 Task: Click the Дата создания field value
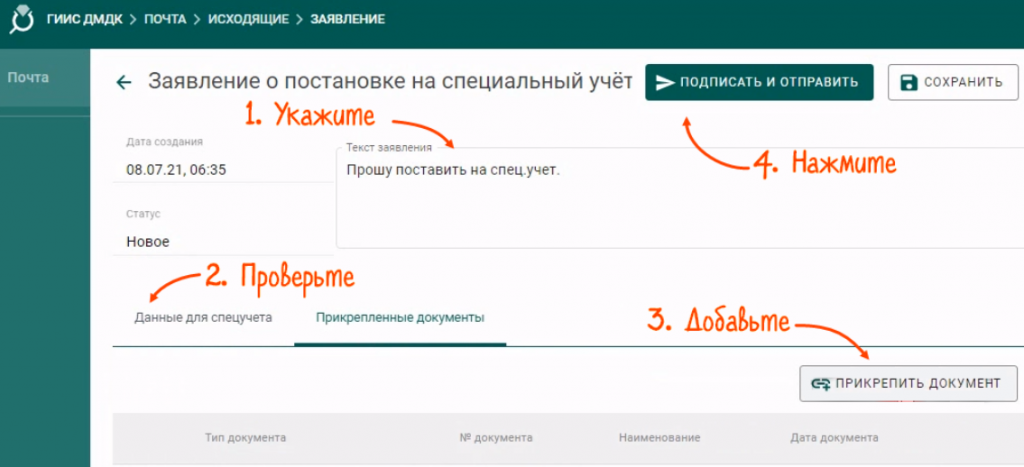click(x=176, y=169)
